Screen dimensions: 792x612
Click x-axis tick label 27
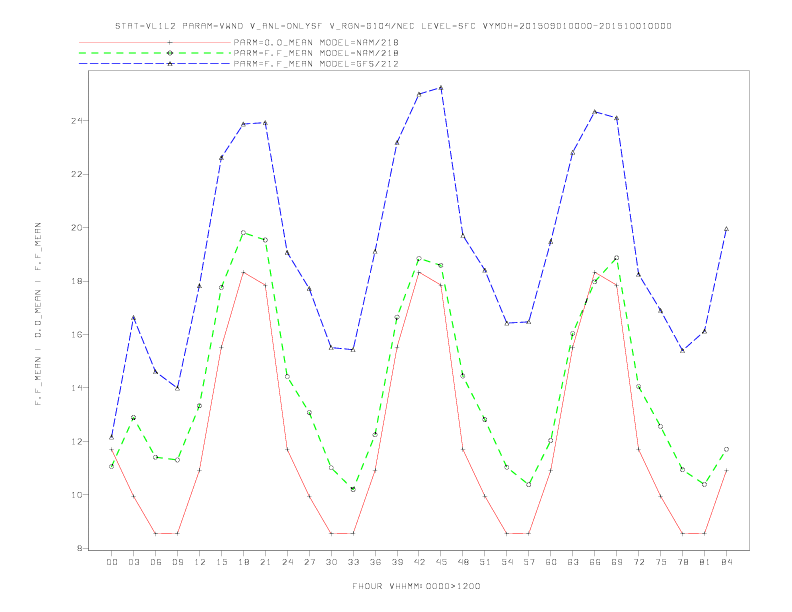pos(309,562)
